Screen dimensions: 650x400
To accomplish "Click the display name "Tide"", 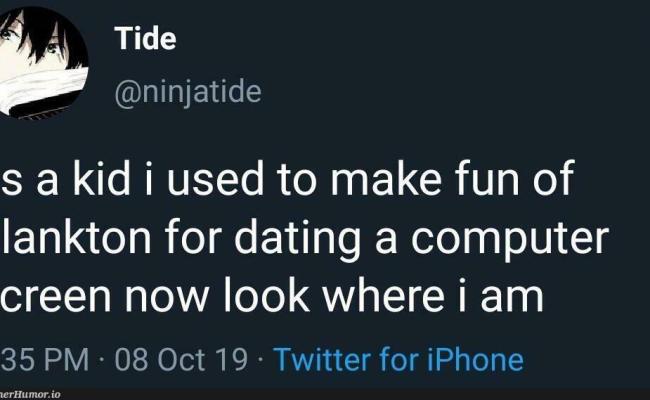I will (146, 40).
